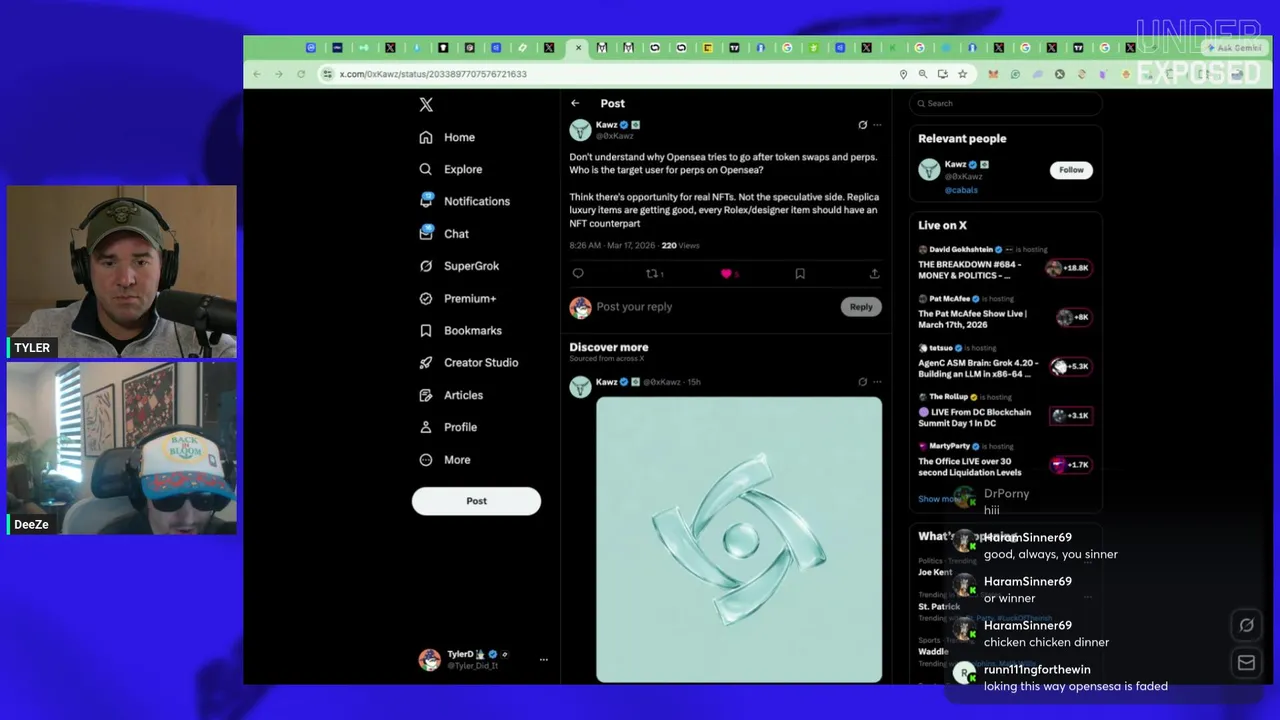
Task: Go back using the Post back arrow
Action: point(575,103)
